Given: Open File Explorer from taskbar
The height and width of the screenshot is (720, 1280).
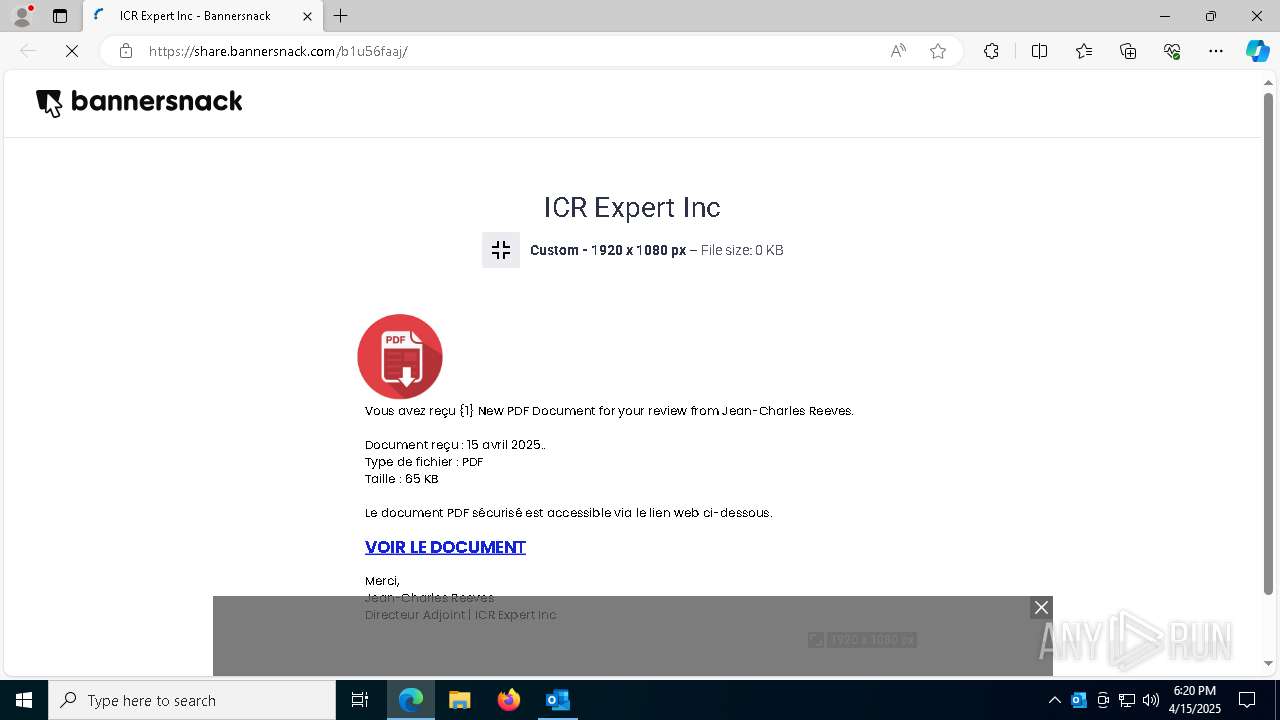Looking at the screenshot, I should [460, 700].
